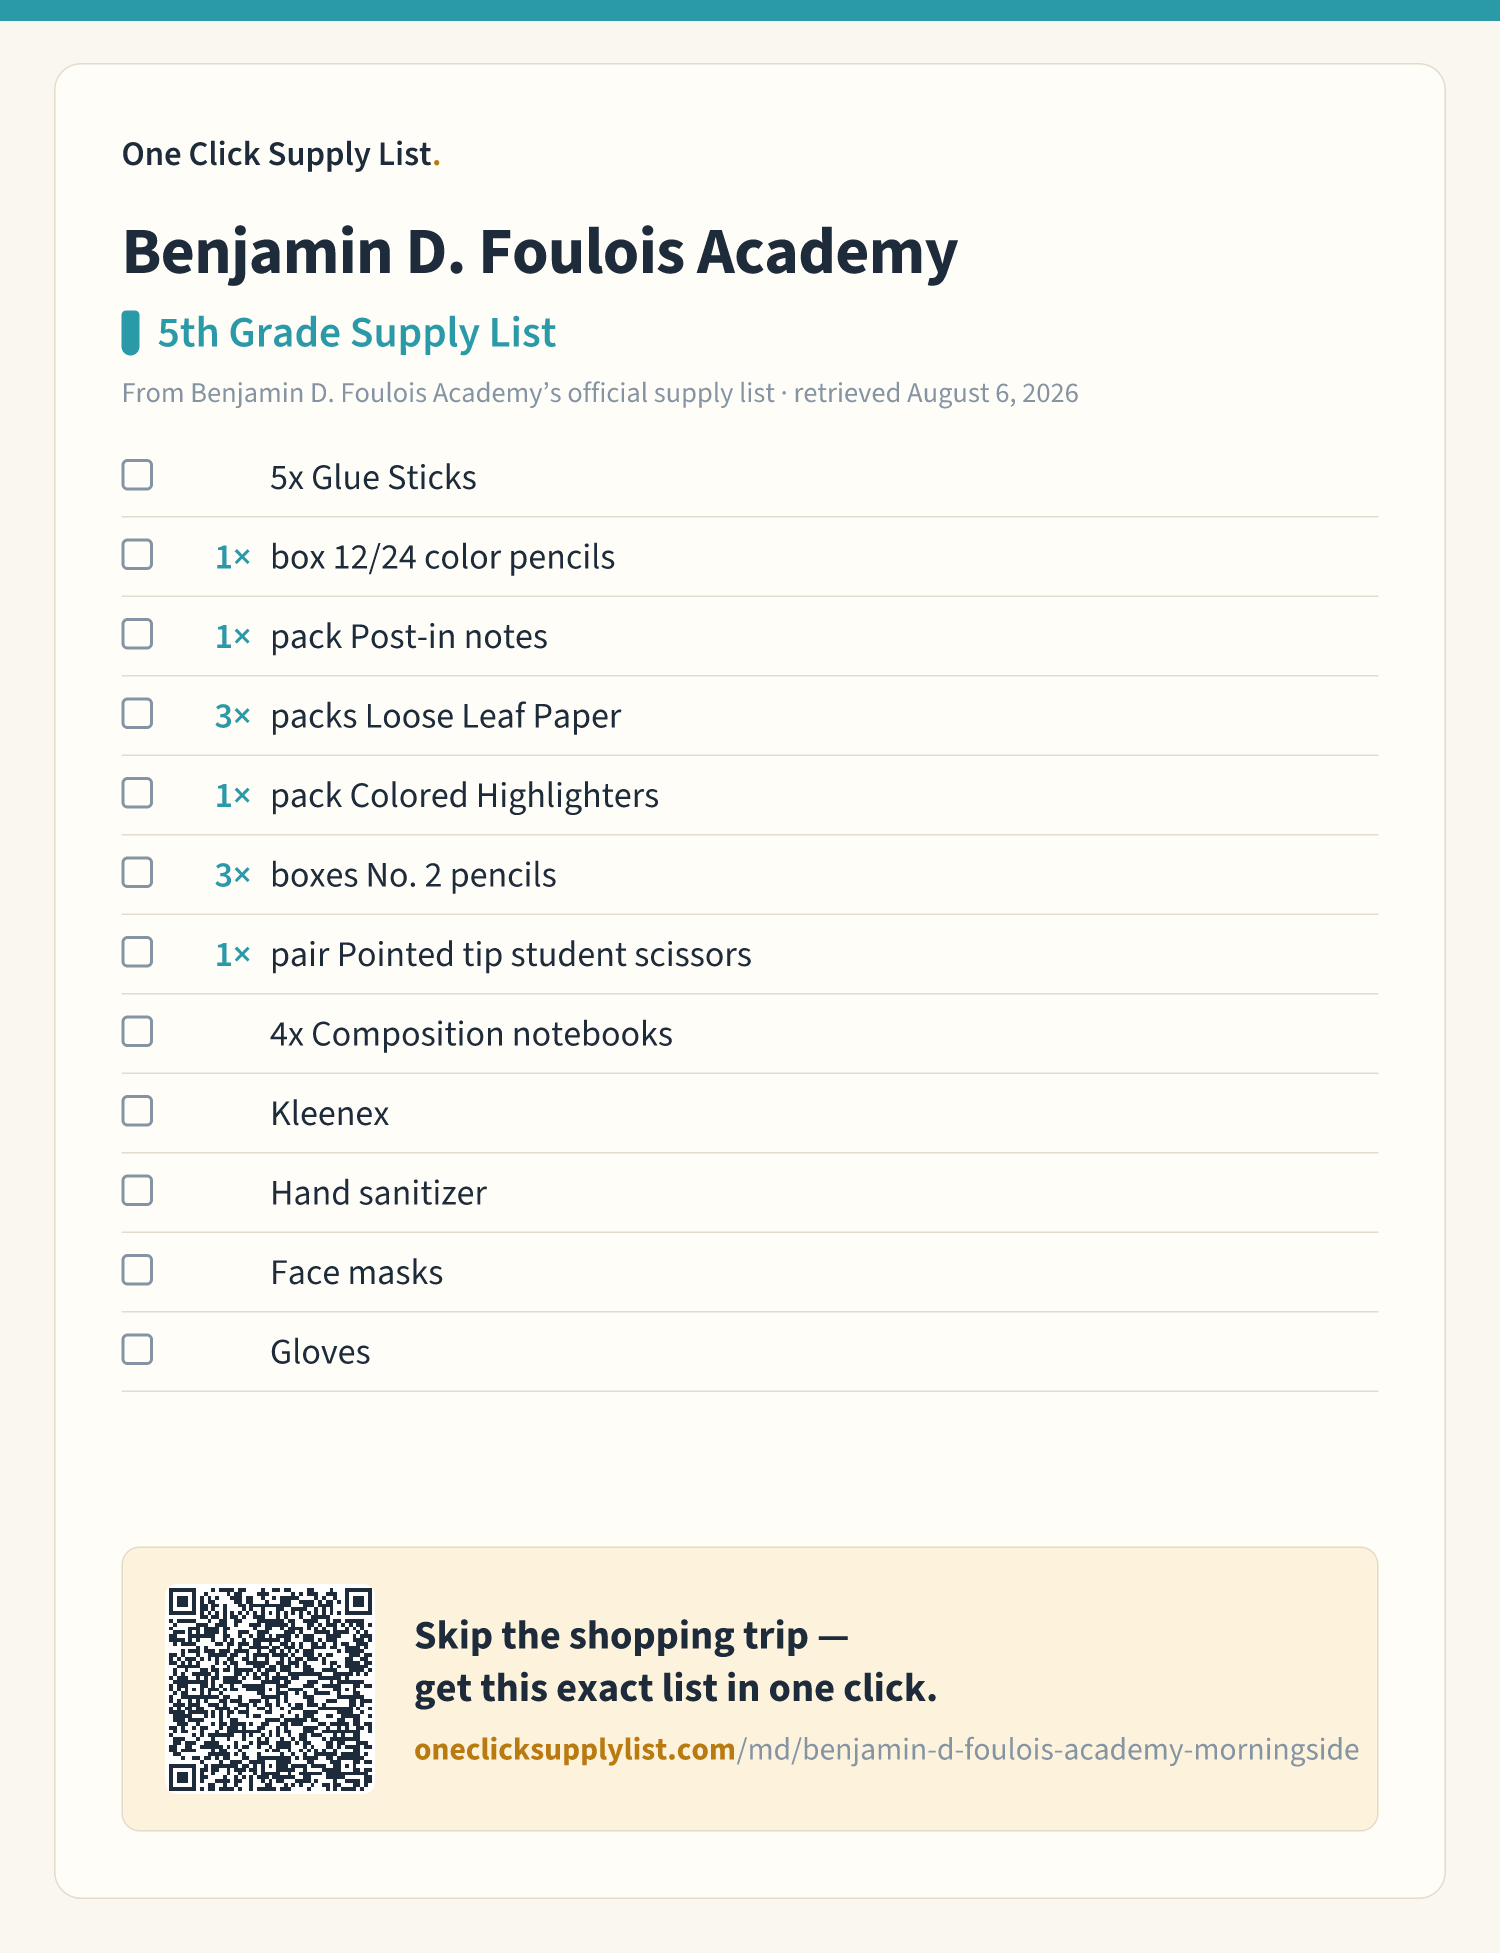Click the Skip the shopping trip banner text
Screen dimensions: 1500x1953
(675, 1662)
